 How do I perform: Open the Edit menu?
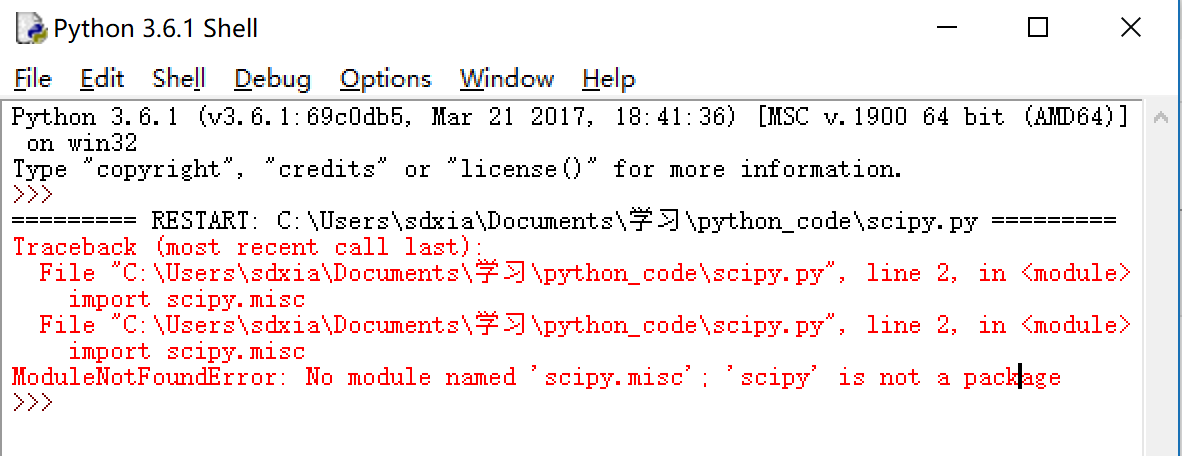click(102, 79)
